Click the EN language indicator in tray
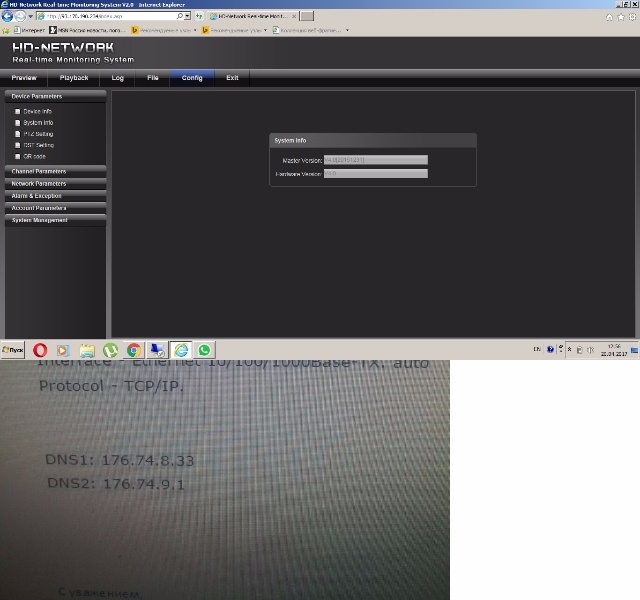This screenshot has height=600, width=640. click(537, 349)
